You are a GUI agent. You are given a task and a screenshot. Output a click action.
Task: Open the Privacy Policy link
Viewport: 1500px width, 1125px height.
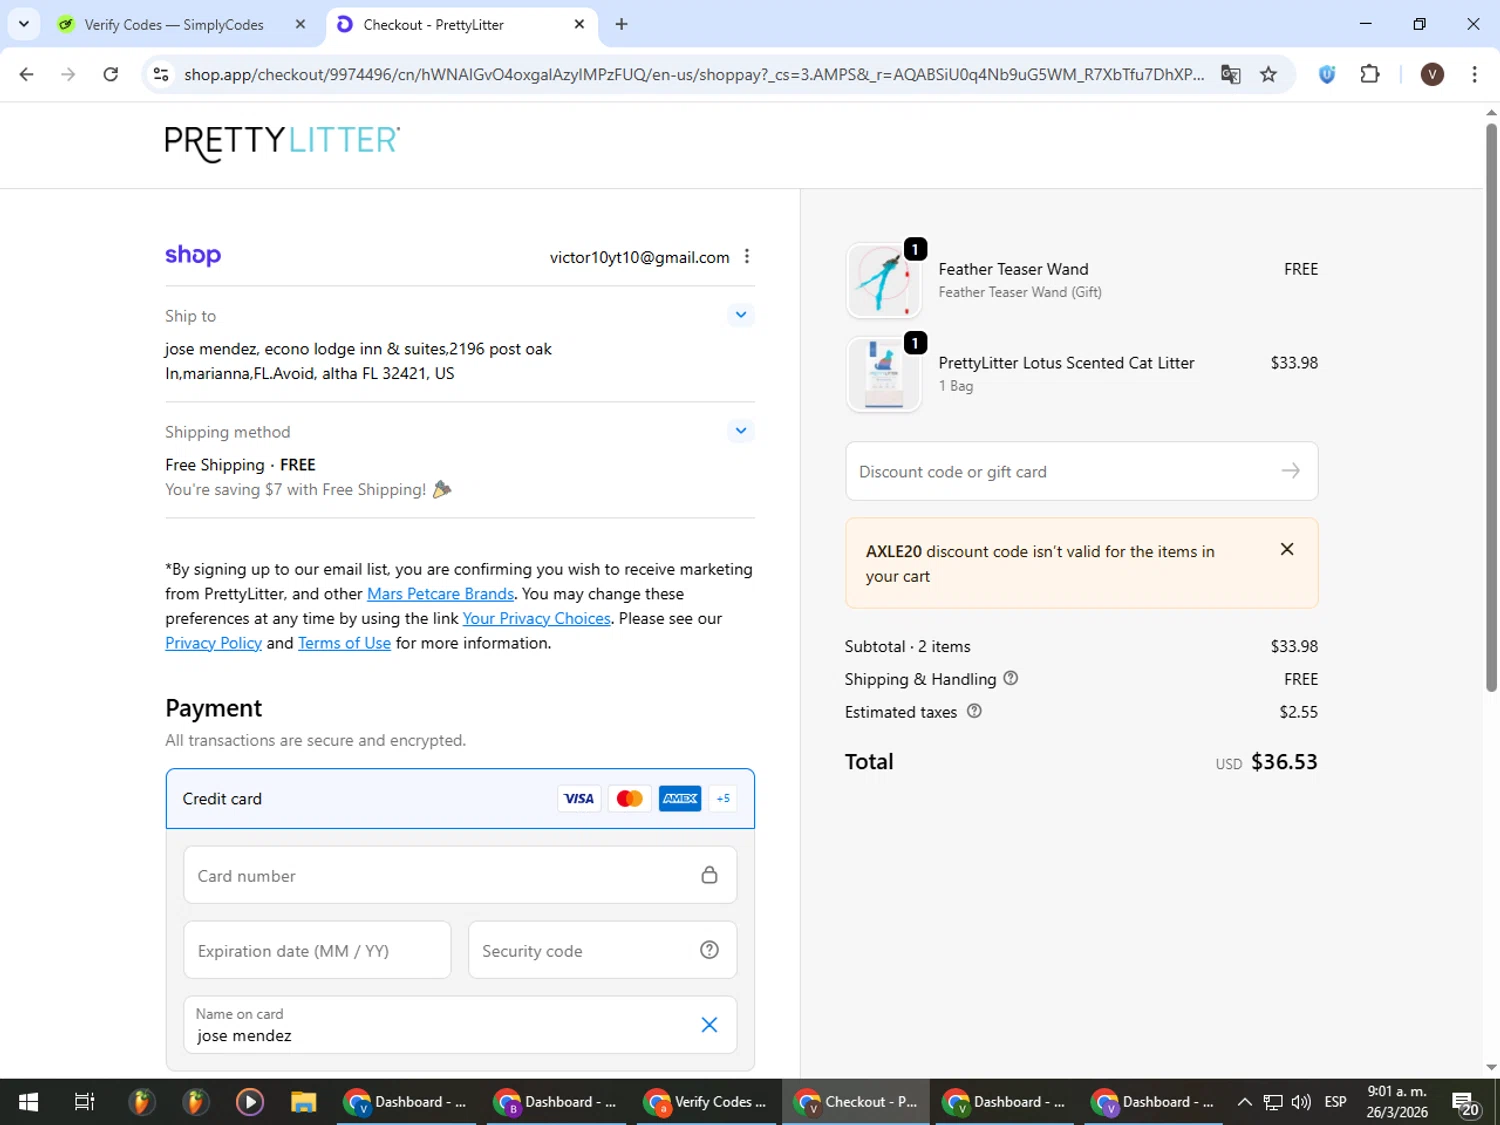[213, 643]
